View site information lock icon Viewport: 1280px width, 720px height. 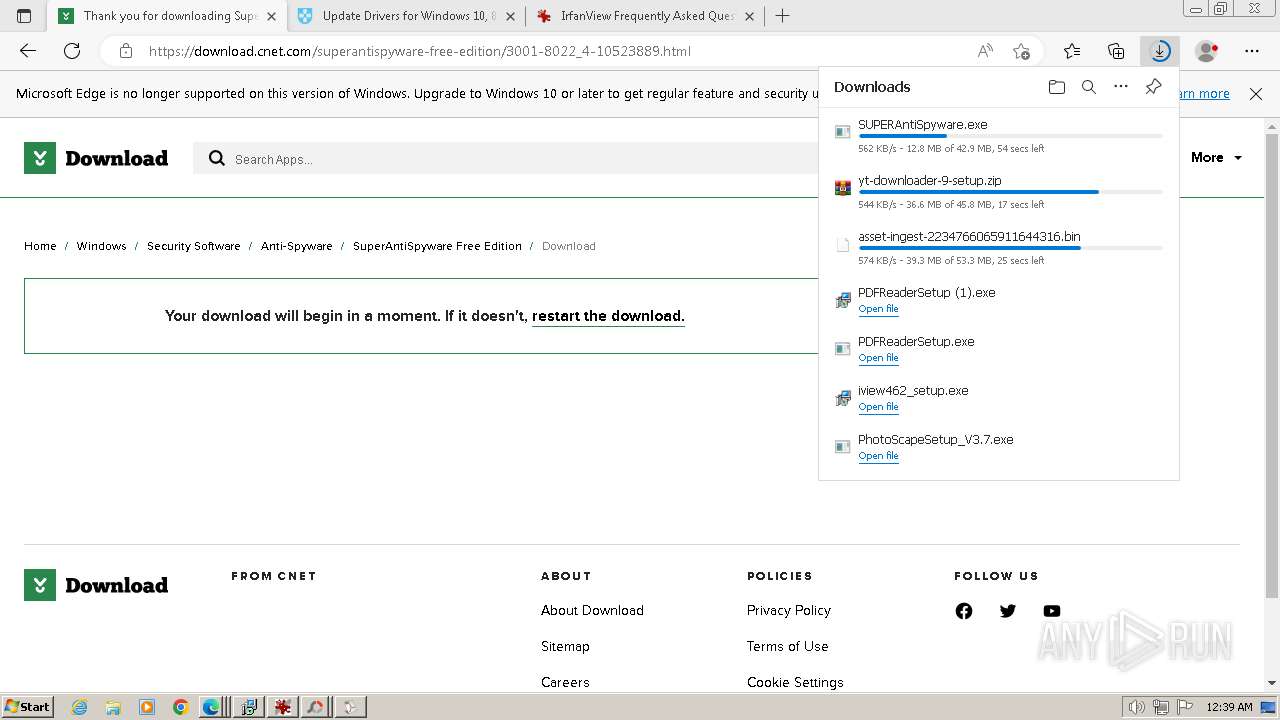[125, 51]
